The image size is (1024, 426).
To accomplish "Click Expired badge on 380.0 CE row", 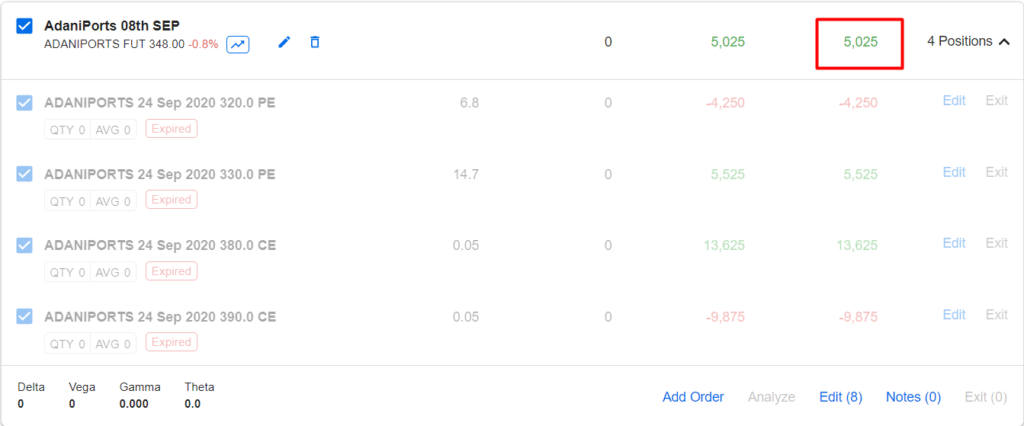I will click(171, 271).
